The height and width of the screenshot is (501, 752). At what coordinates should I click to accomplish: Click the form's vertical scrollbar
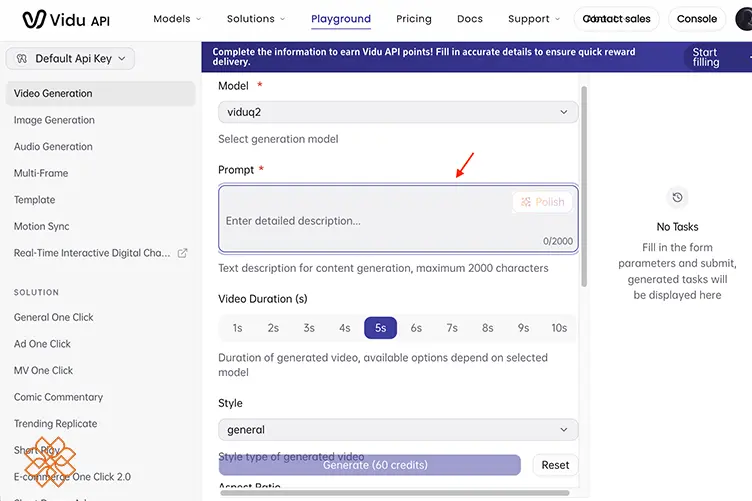tap(584, 186)
